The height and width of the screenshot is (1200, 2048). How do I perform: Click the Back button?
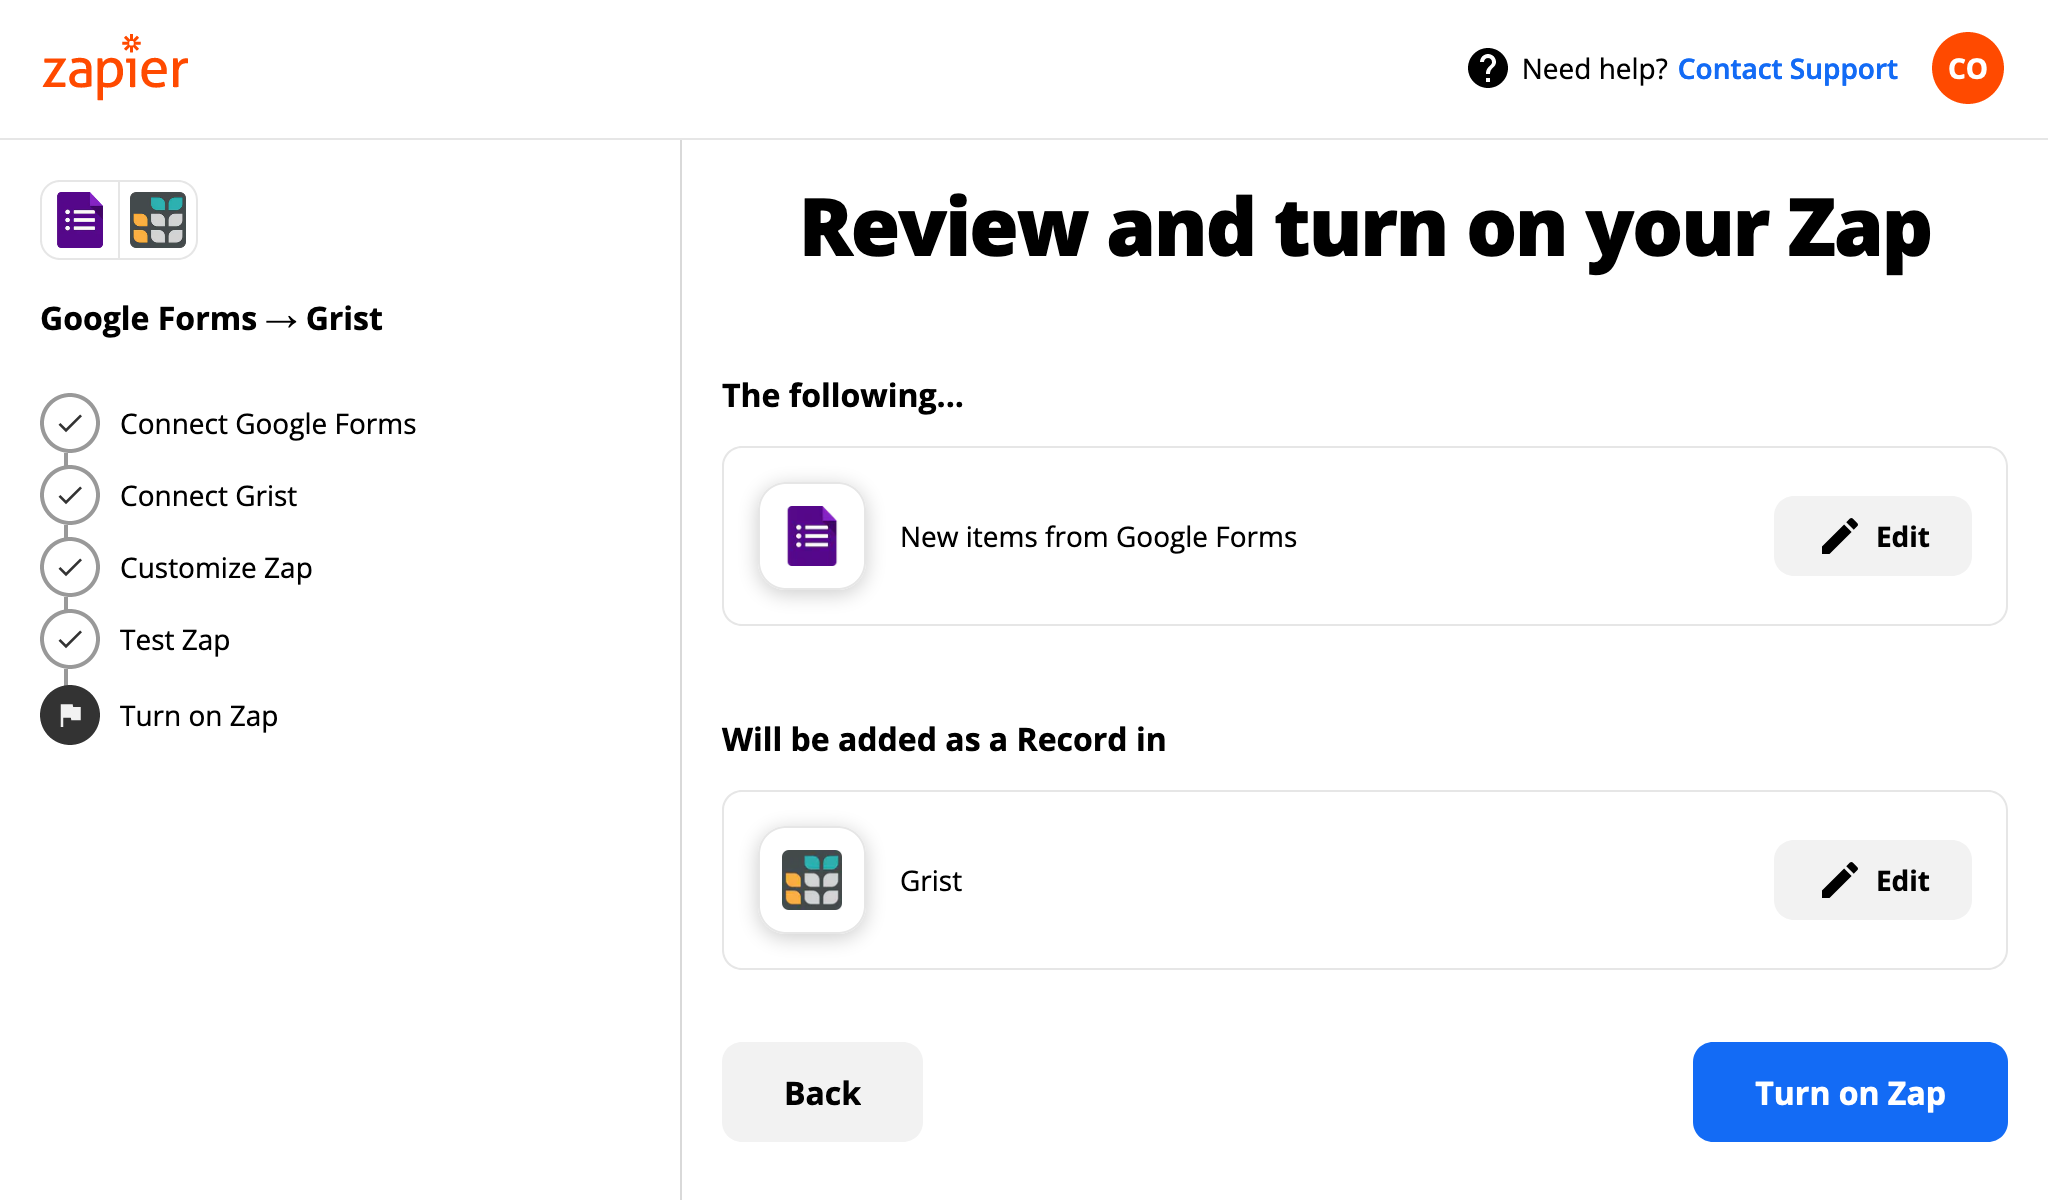pos(822,1092)
